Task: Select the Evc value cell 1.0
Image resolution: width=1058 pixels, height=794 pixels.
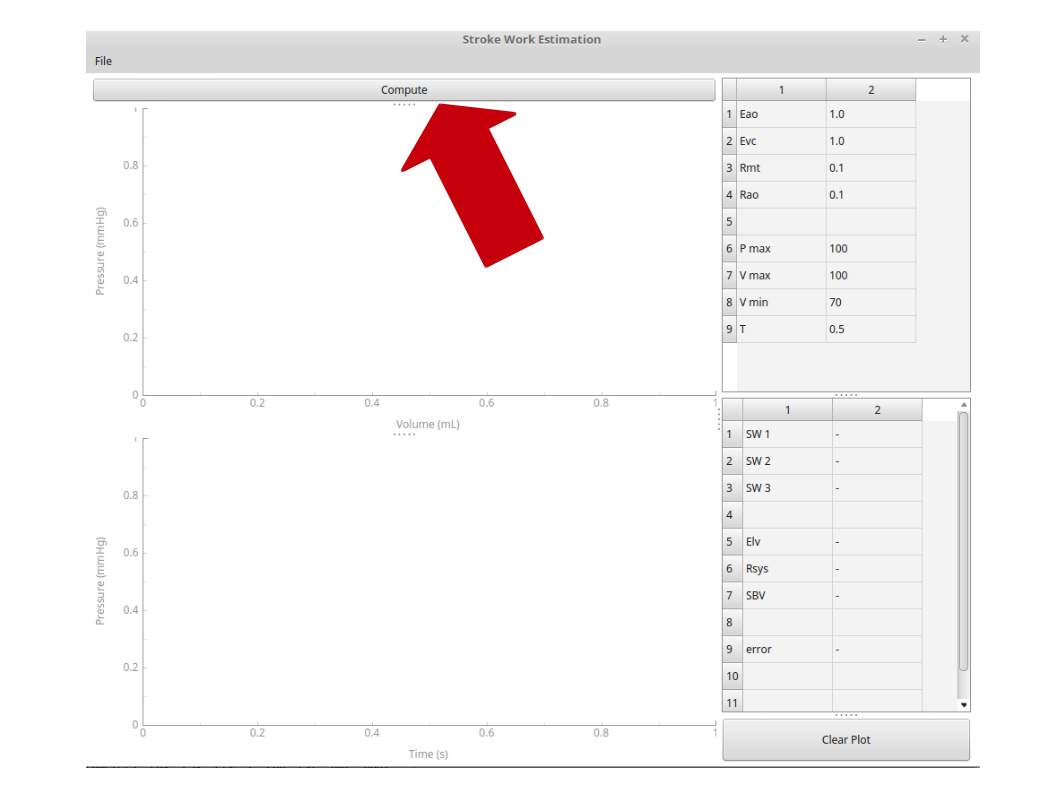Action: (870, 141)
